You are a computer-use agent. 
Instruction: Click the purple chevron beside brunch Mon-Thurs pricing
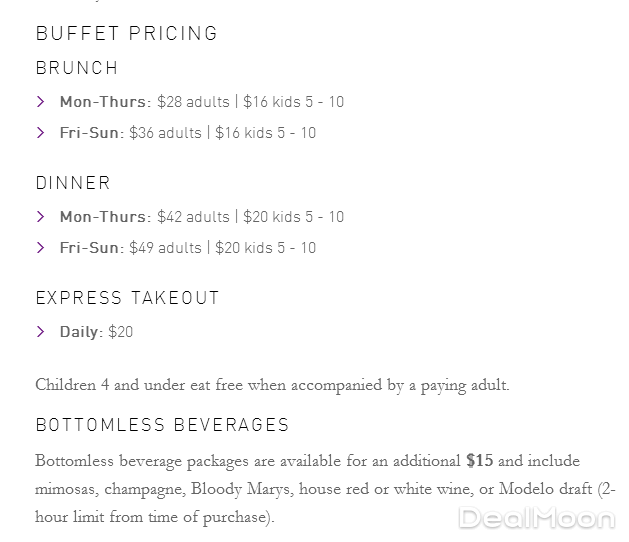tap(41, 101)
